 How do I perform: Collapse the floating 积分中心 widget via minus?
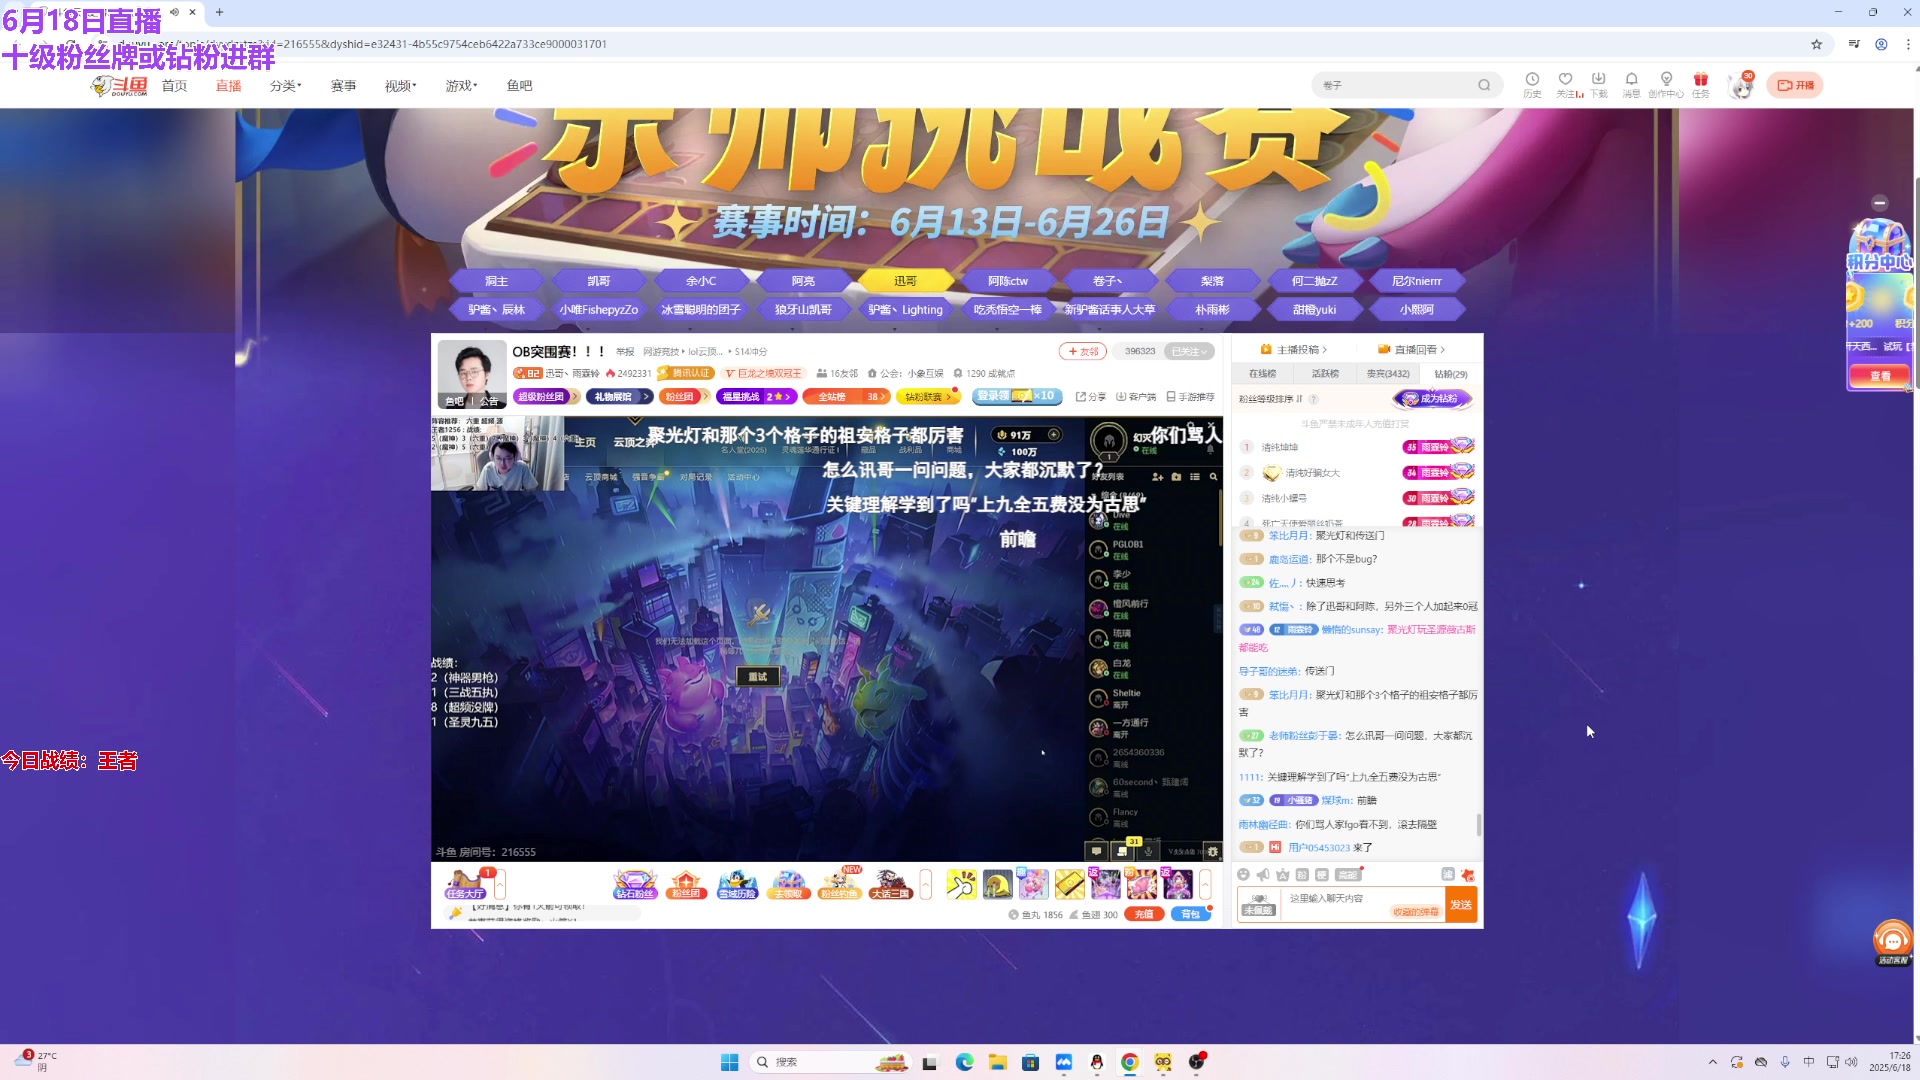pos(1880,203)
